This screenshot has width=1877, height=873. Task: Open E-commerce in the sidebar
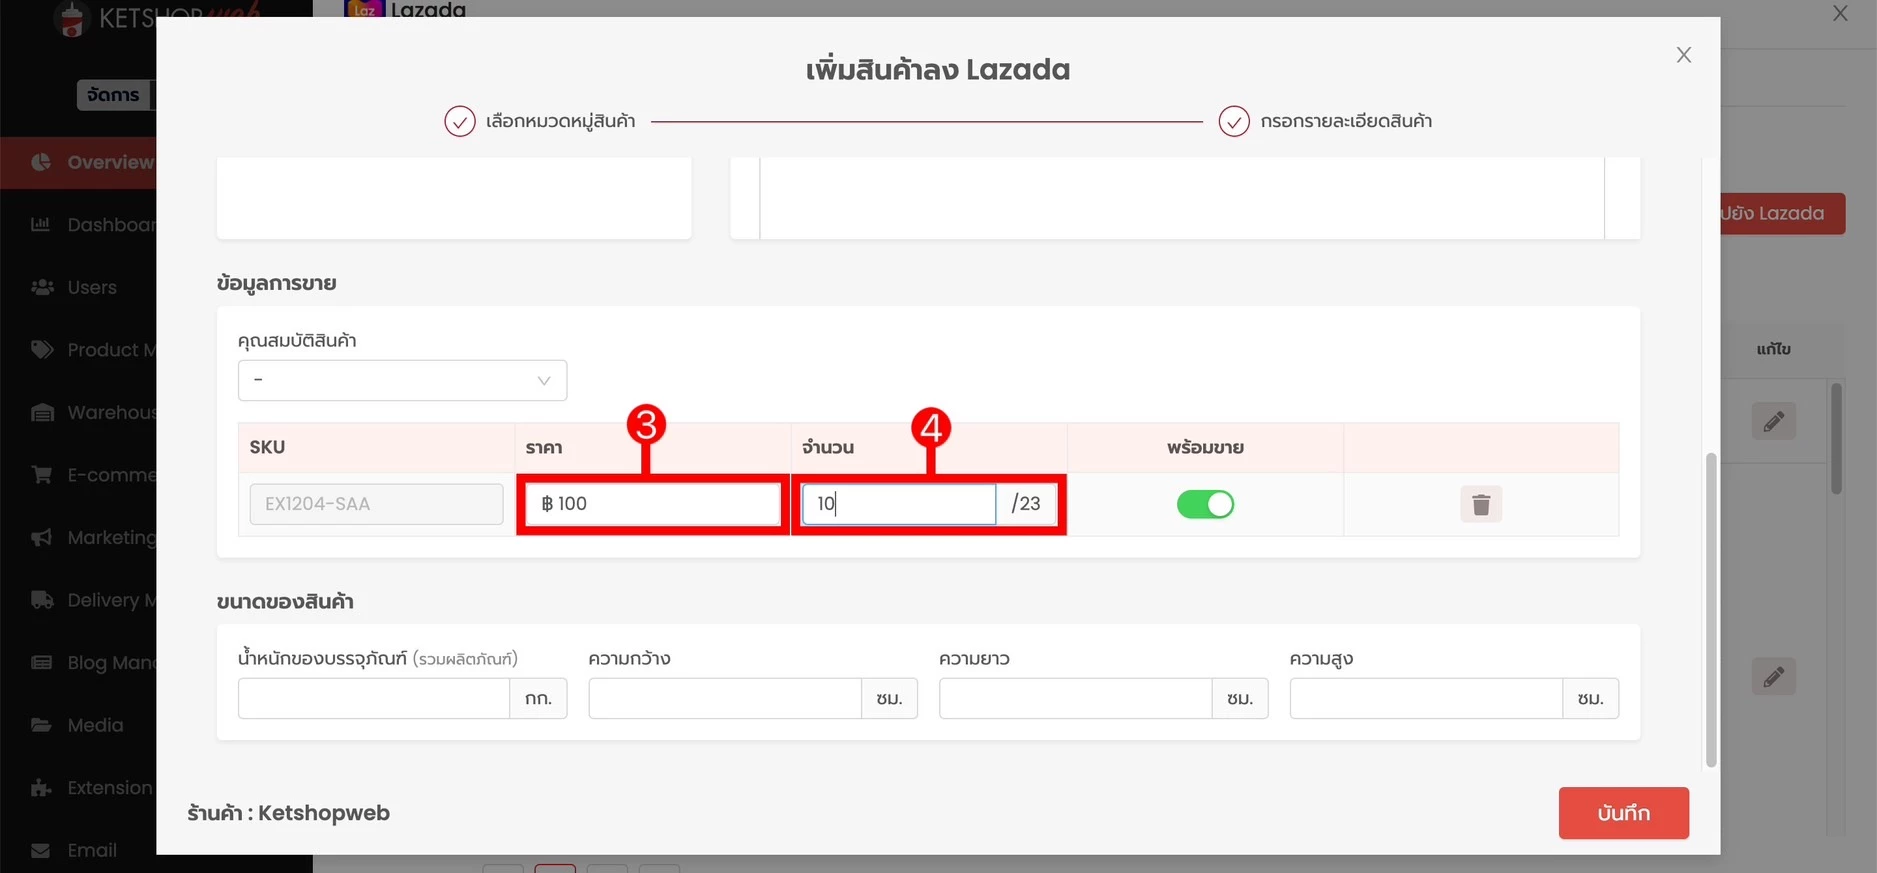pos(78,475)
